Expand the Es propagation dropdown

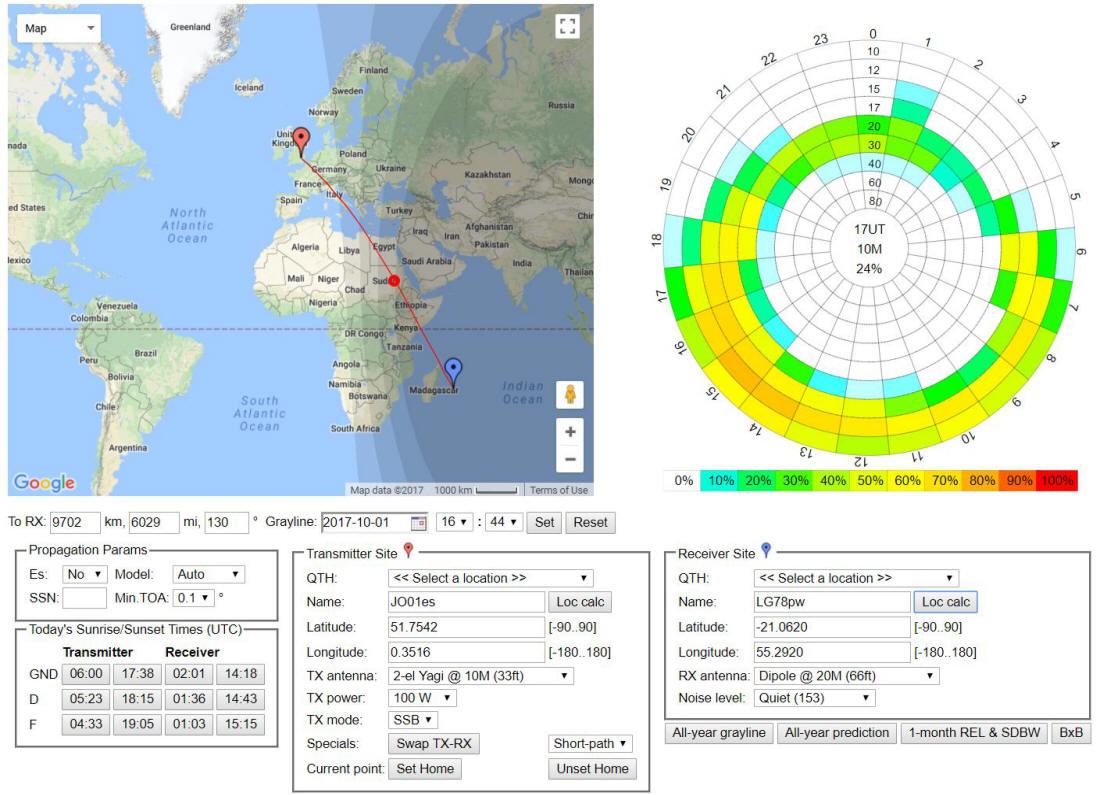coord(85,575)
